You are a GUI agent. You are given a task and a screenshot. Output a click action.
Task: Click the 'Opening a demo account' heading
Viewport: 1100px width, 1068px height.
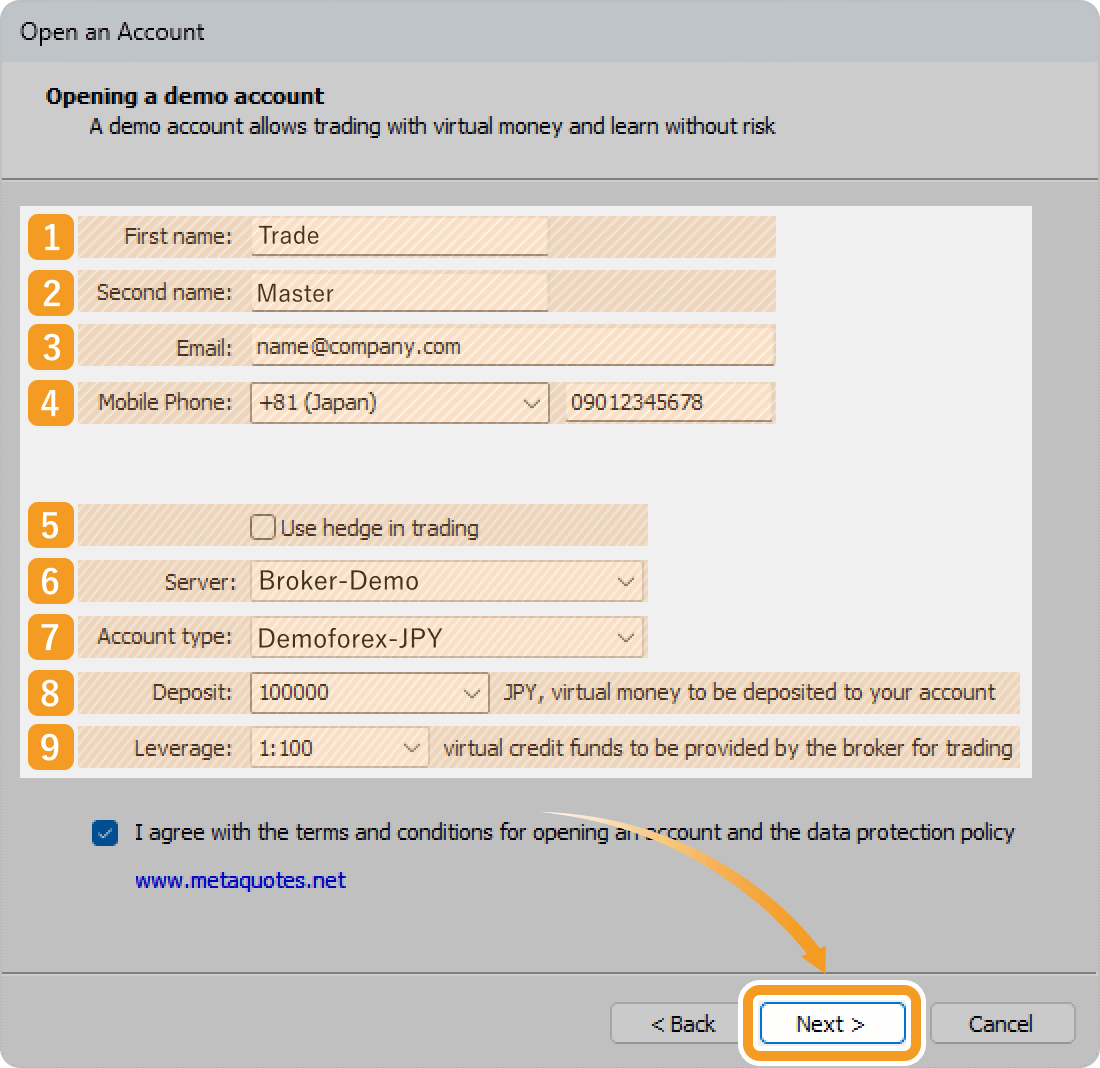pos(185,96)
